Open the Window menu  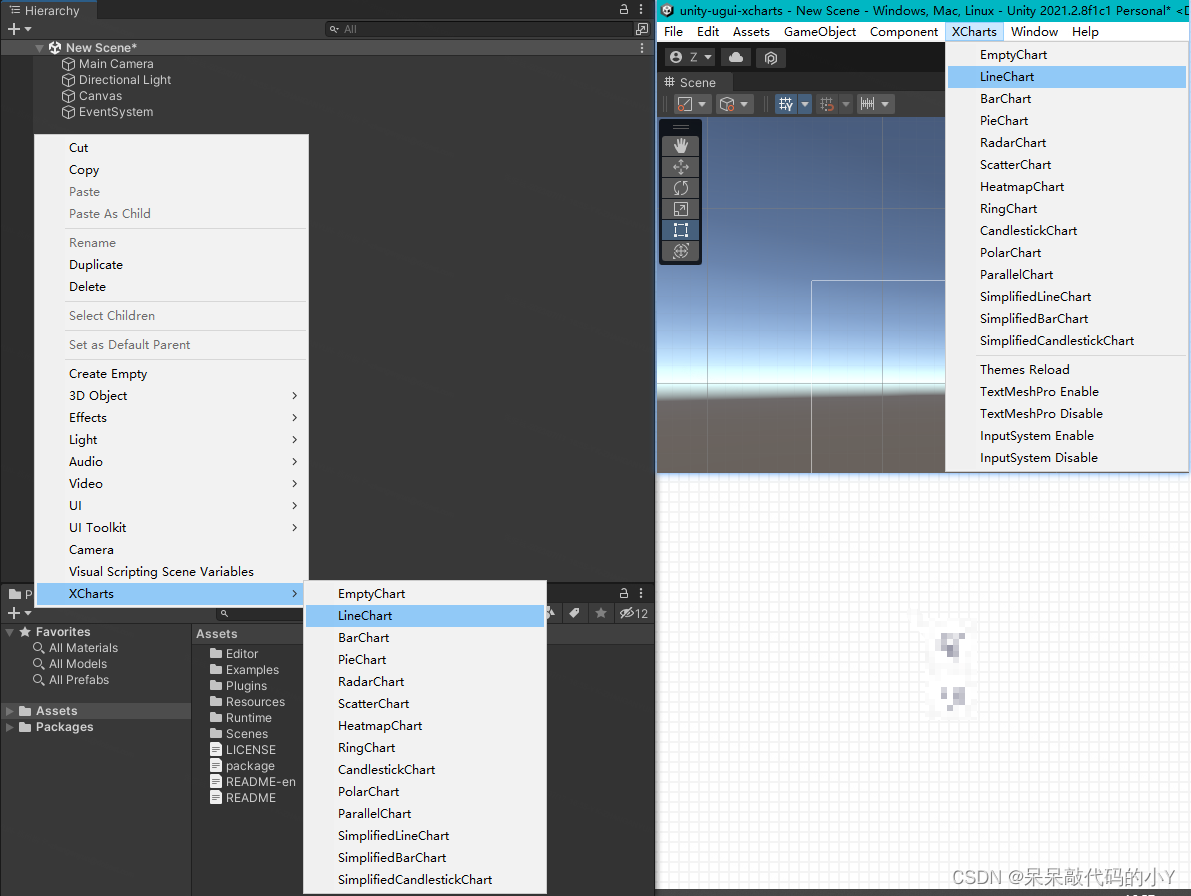1035,32
